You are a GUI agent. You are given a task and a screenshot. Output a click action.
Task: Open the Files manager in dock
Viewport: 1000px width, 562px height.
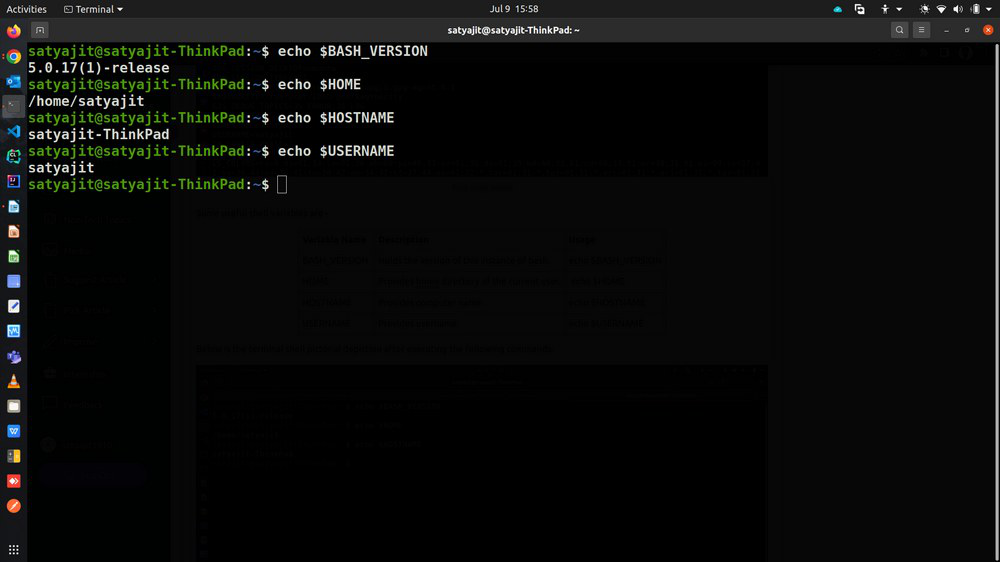(x=14, y=407)
